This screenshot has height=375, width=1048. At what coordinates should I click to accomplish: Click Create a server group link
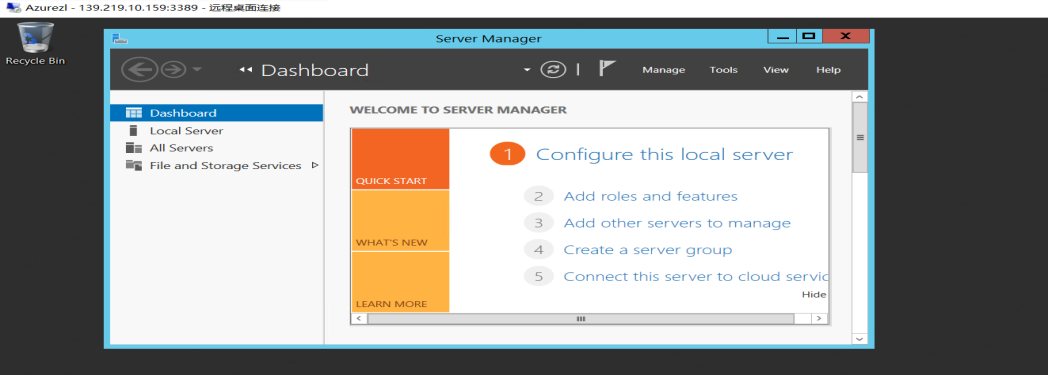(x=648, y=250)
